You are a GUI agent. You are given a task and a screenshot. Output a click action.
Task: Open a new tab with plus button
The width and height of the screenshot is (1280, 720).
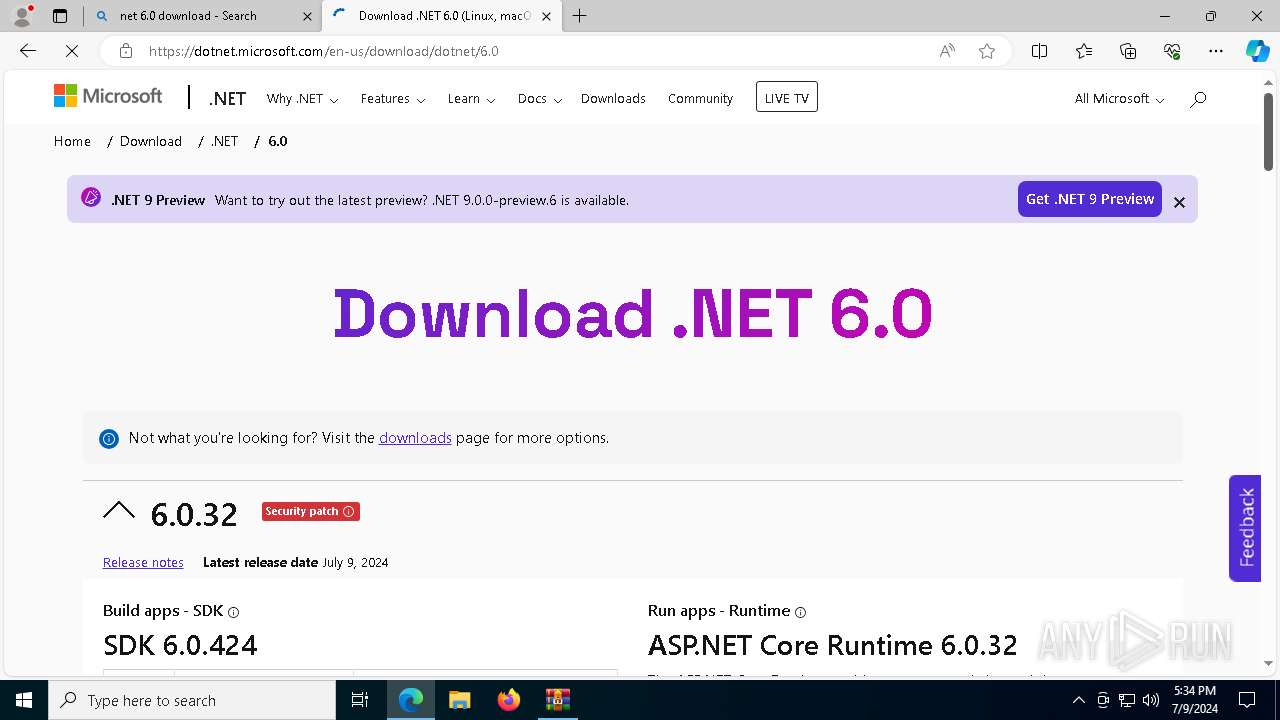(579, 16)
